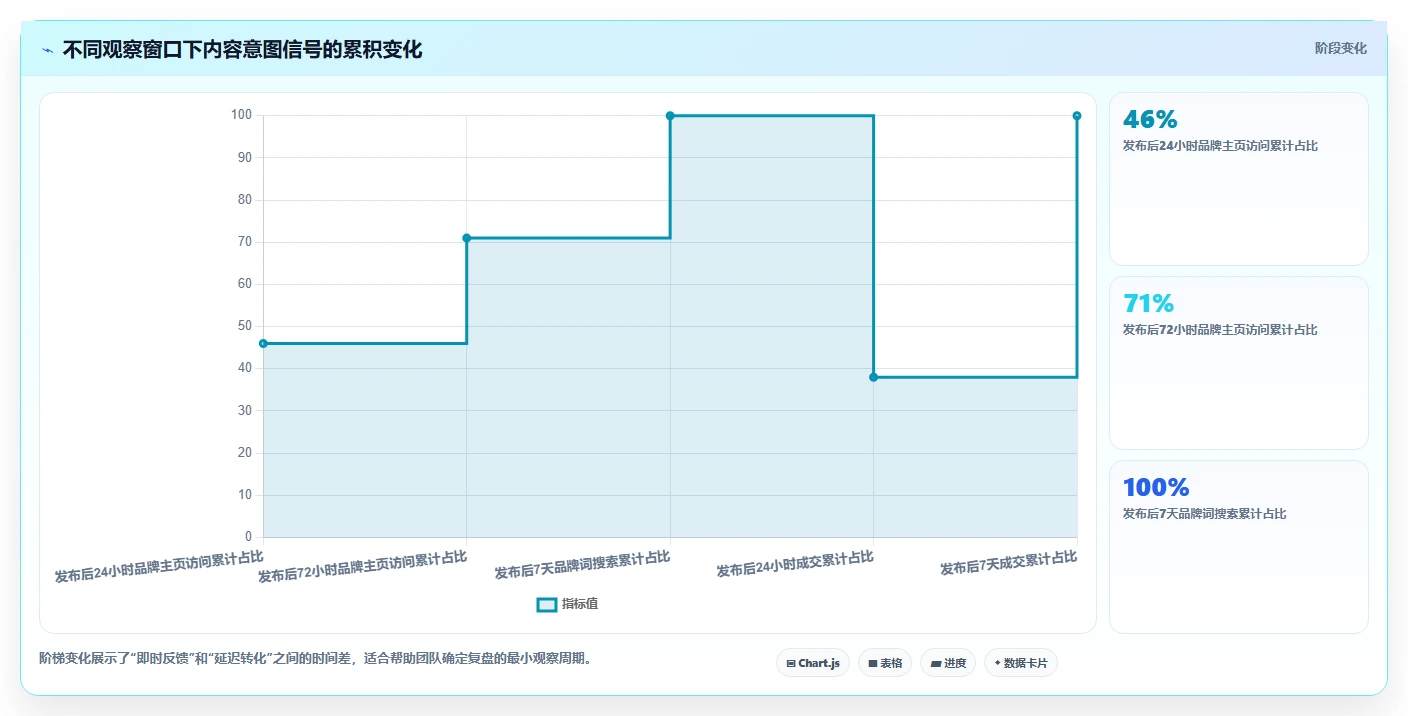
Task: Select the 数据卡片 chip
Action: [1021, 663]
